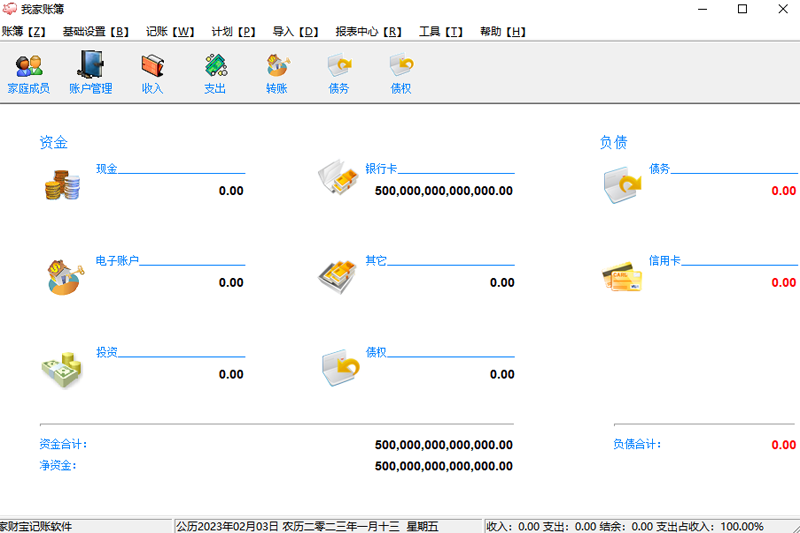Expand the 报表中心【R】 menu

(x=368, y=31)
